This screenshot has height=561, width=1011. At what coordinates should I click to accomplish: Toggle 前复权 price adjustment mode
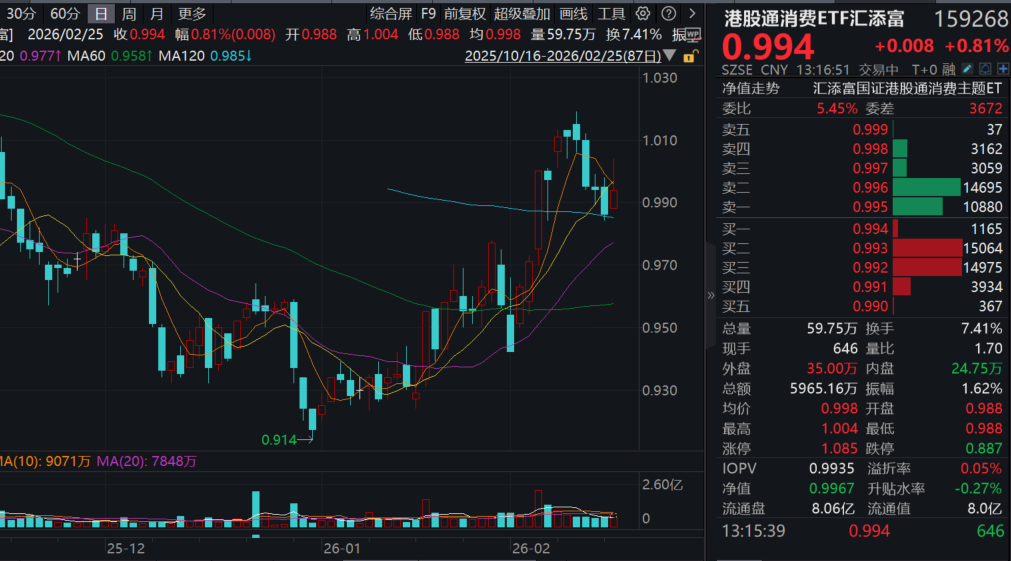point(465,13)
